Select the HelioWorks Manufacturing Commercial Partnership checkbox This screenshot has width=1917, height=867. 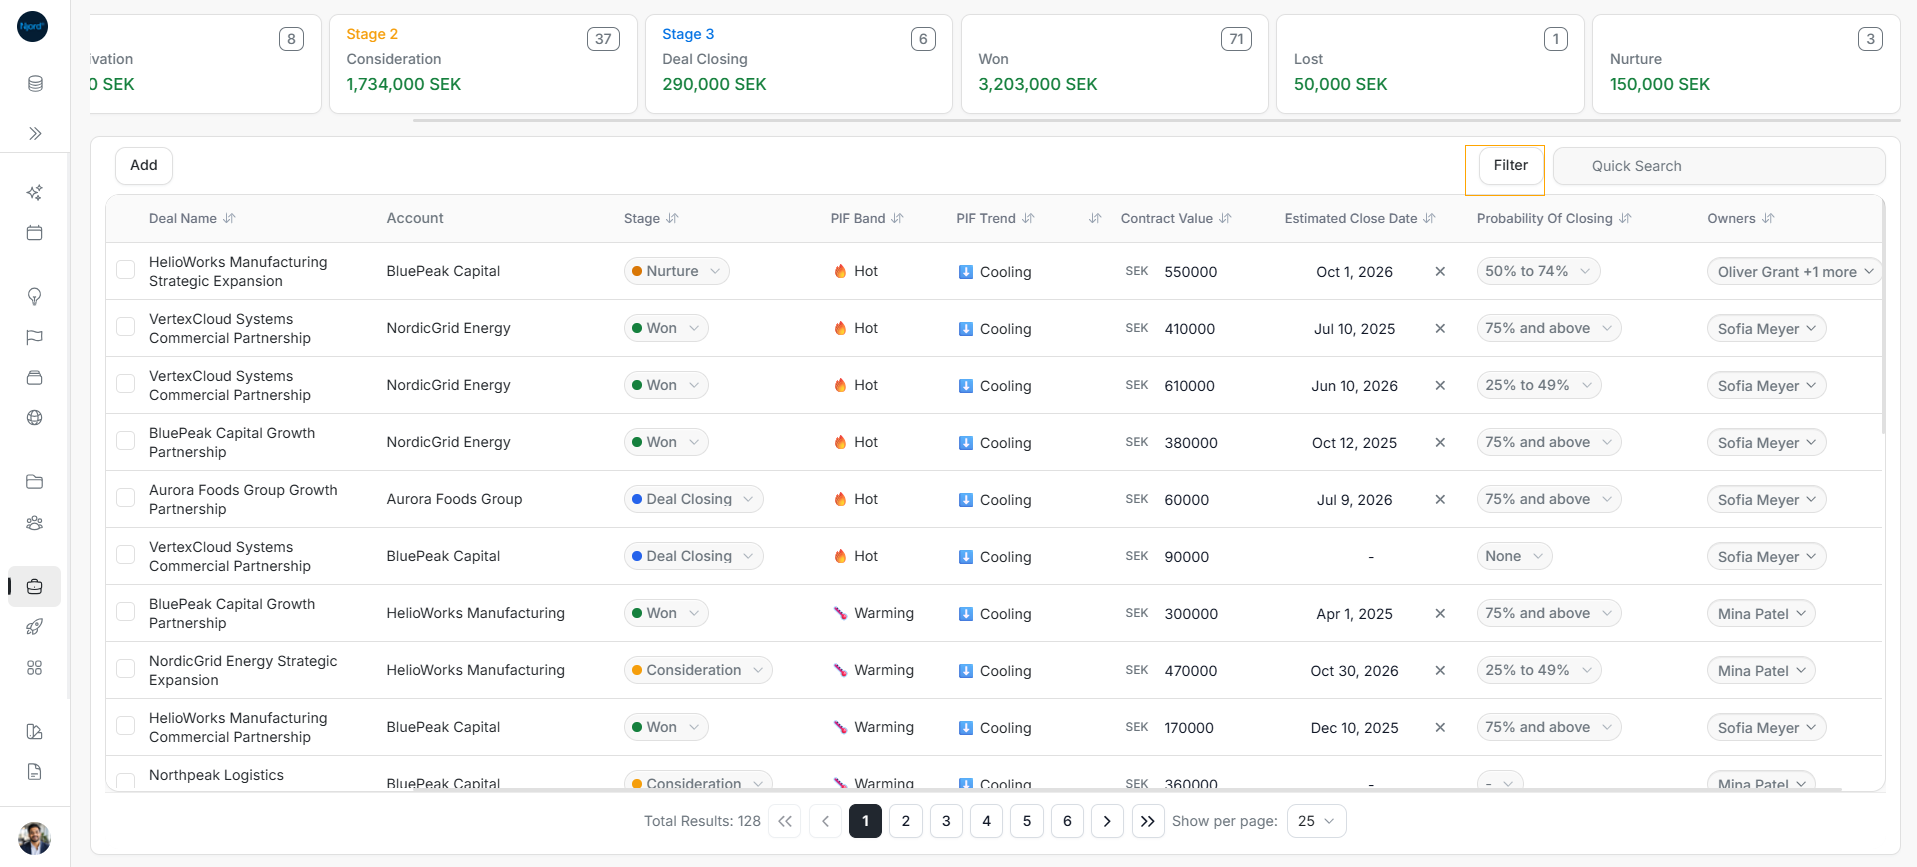(126, 726)
